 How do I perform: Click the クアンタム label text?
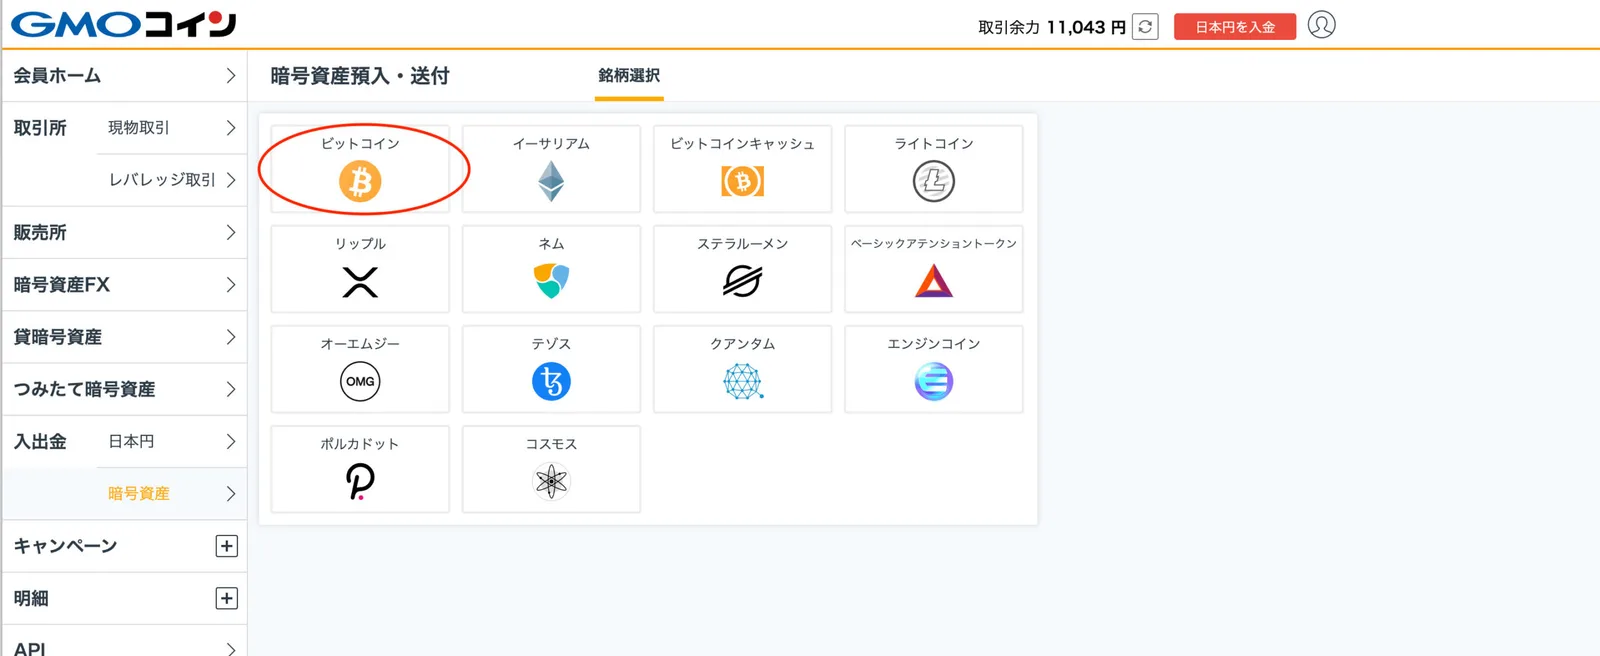742,344
